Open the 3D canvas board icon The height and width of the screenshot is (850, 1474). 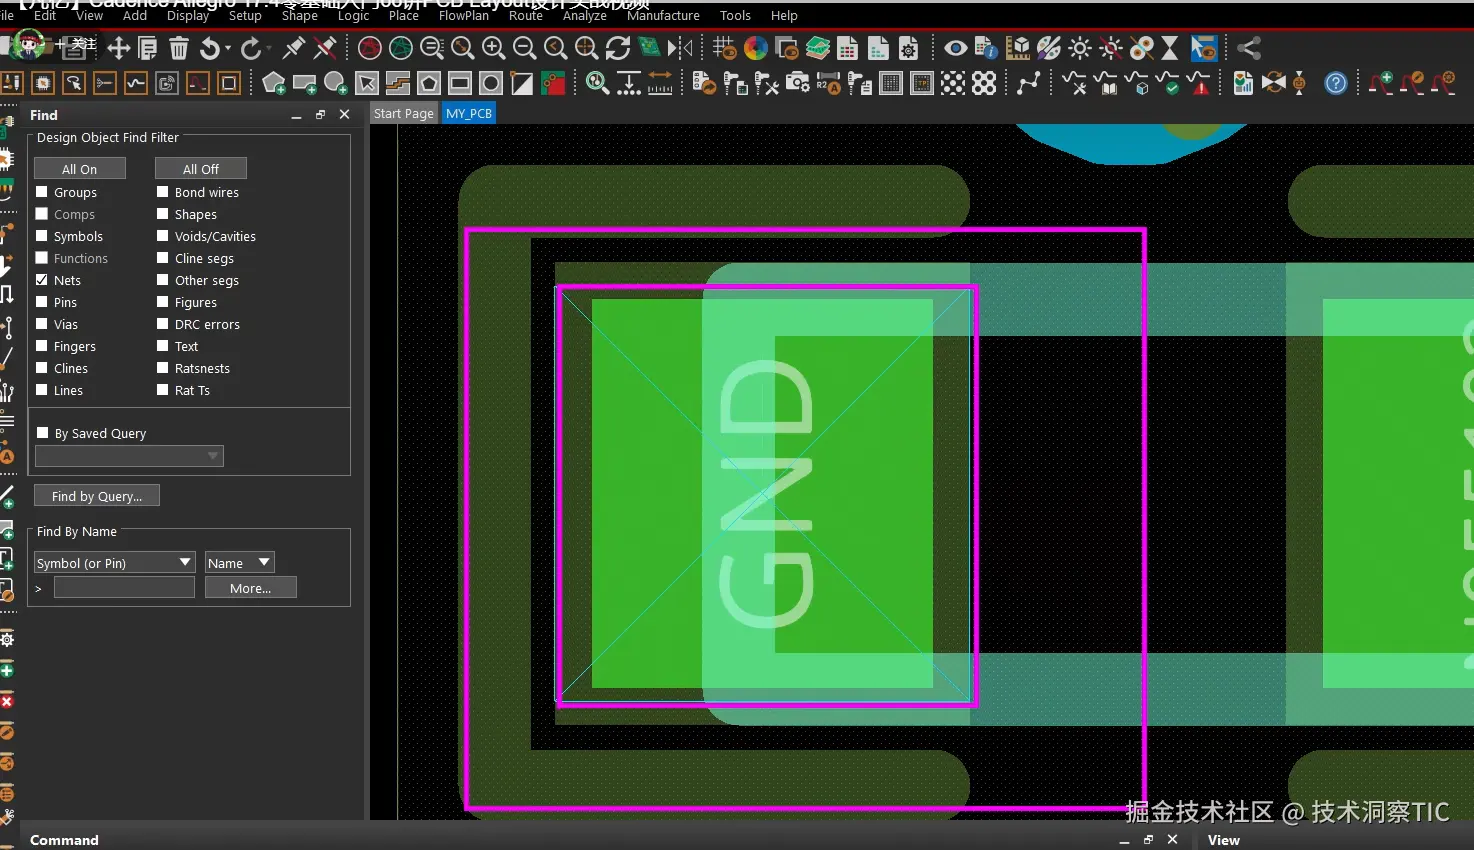pyautogui.click(x=649, y=48)
